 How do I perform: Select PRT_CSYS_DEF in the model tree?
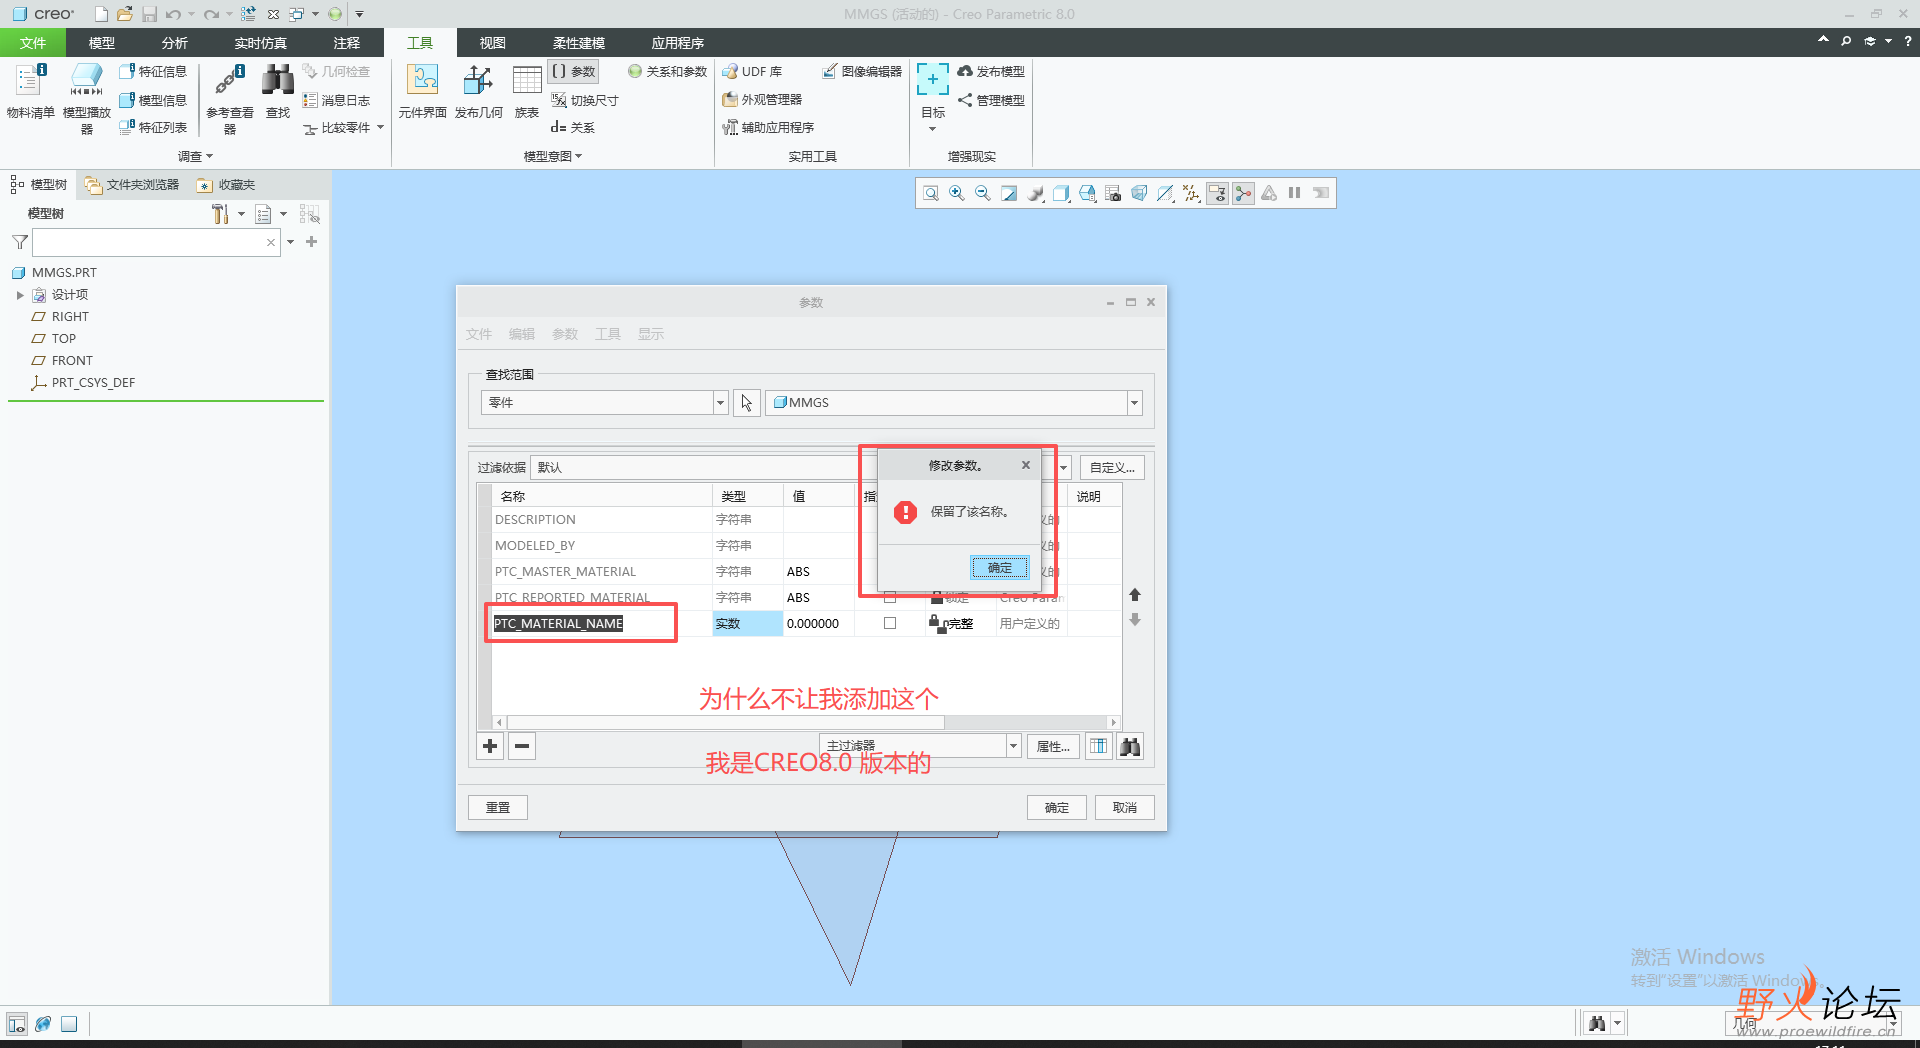pos(93,383)
